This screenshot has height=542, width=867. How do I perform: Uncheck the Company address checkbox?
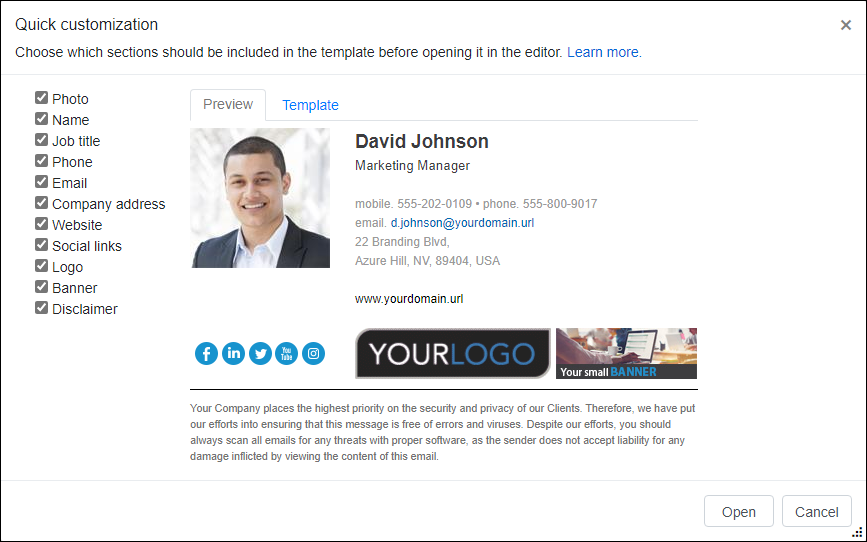[41, 203]
